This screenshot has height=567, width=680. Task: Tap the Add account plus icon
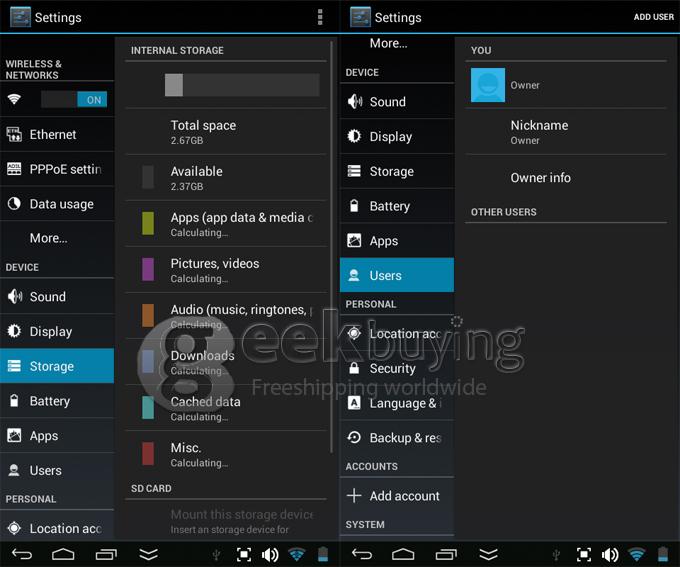[353, 496]
